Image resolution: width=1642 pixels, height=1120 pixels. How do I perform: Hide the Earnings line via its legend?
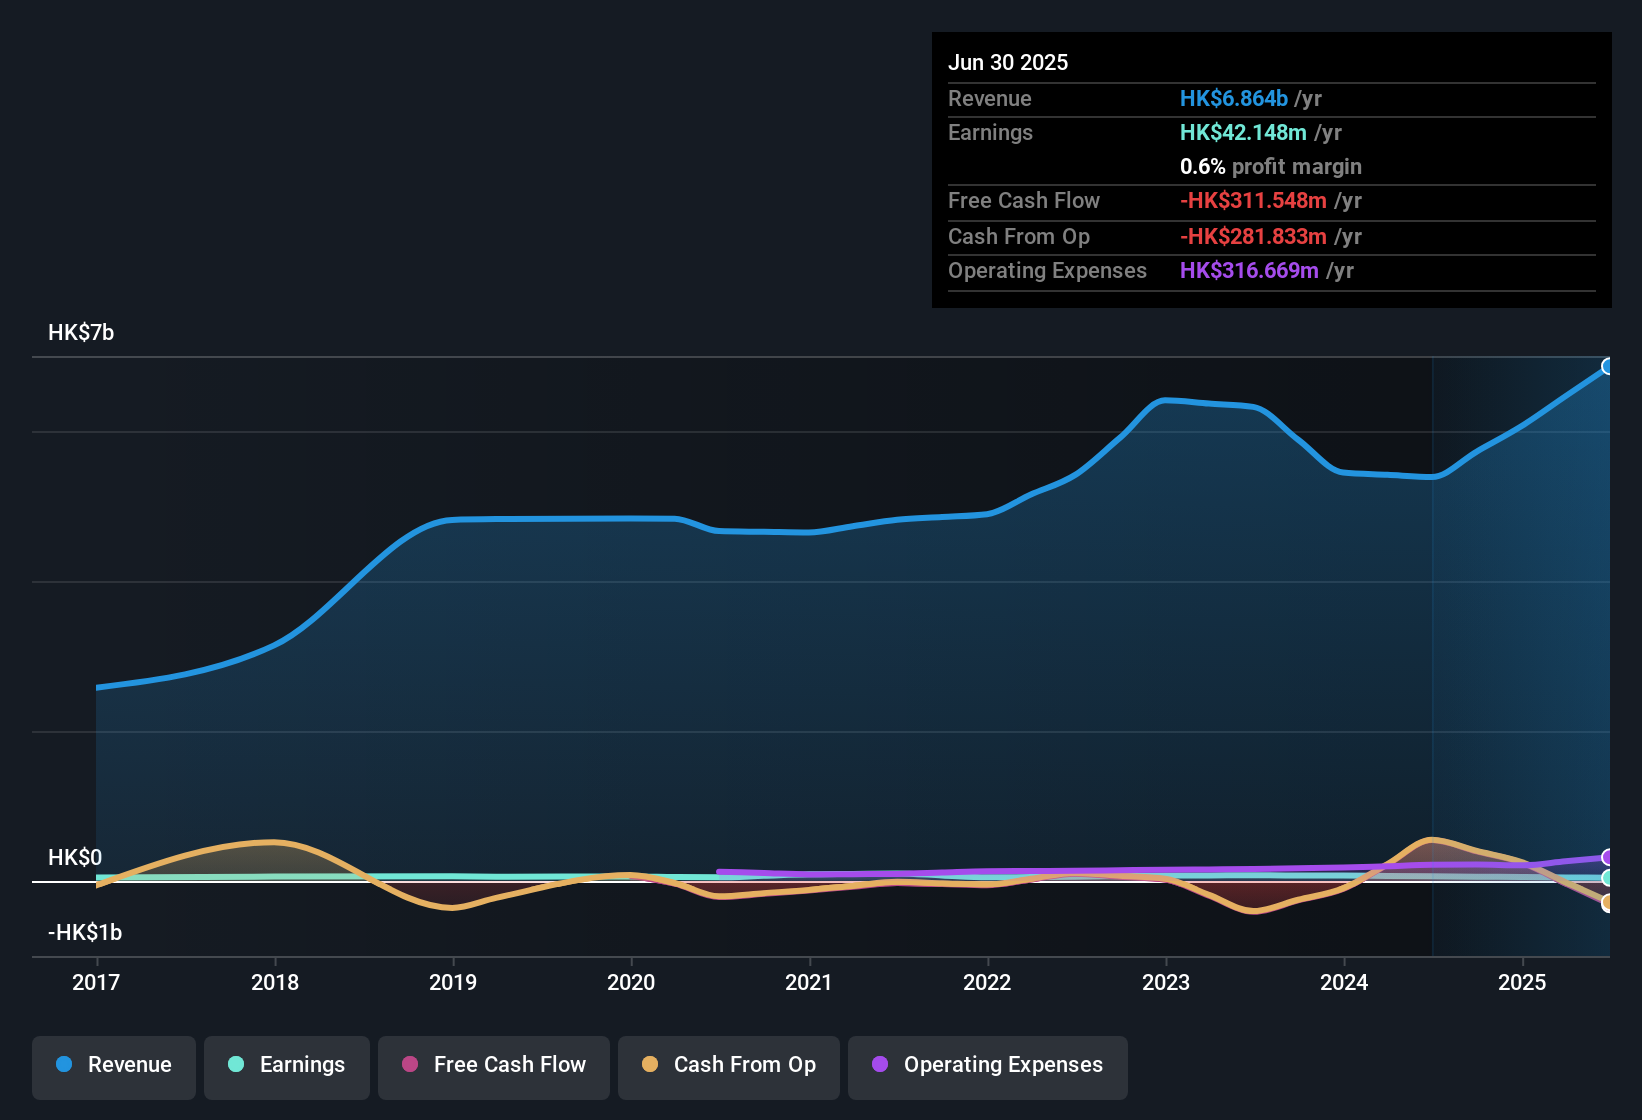click(287, 1065)
